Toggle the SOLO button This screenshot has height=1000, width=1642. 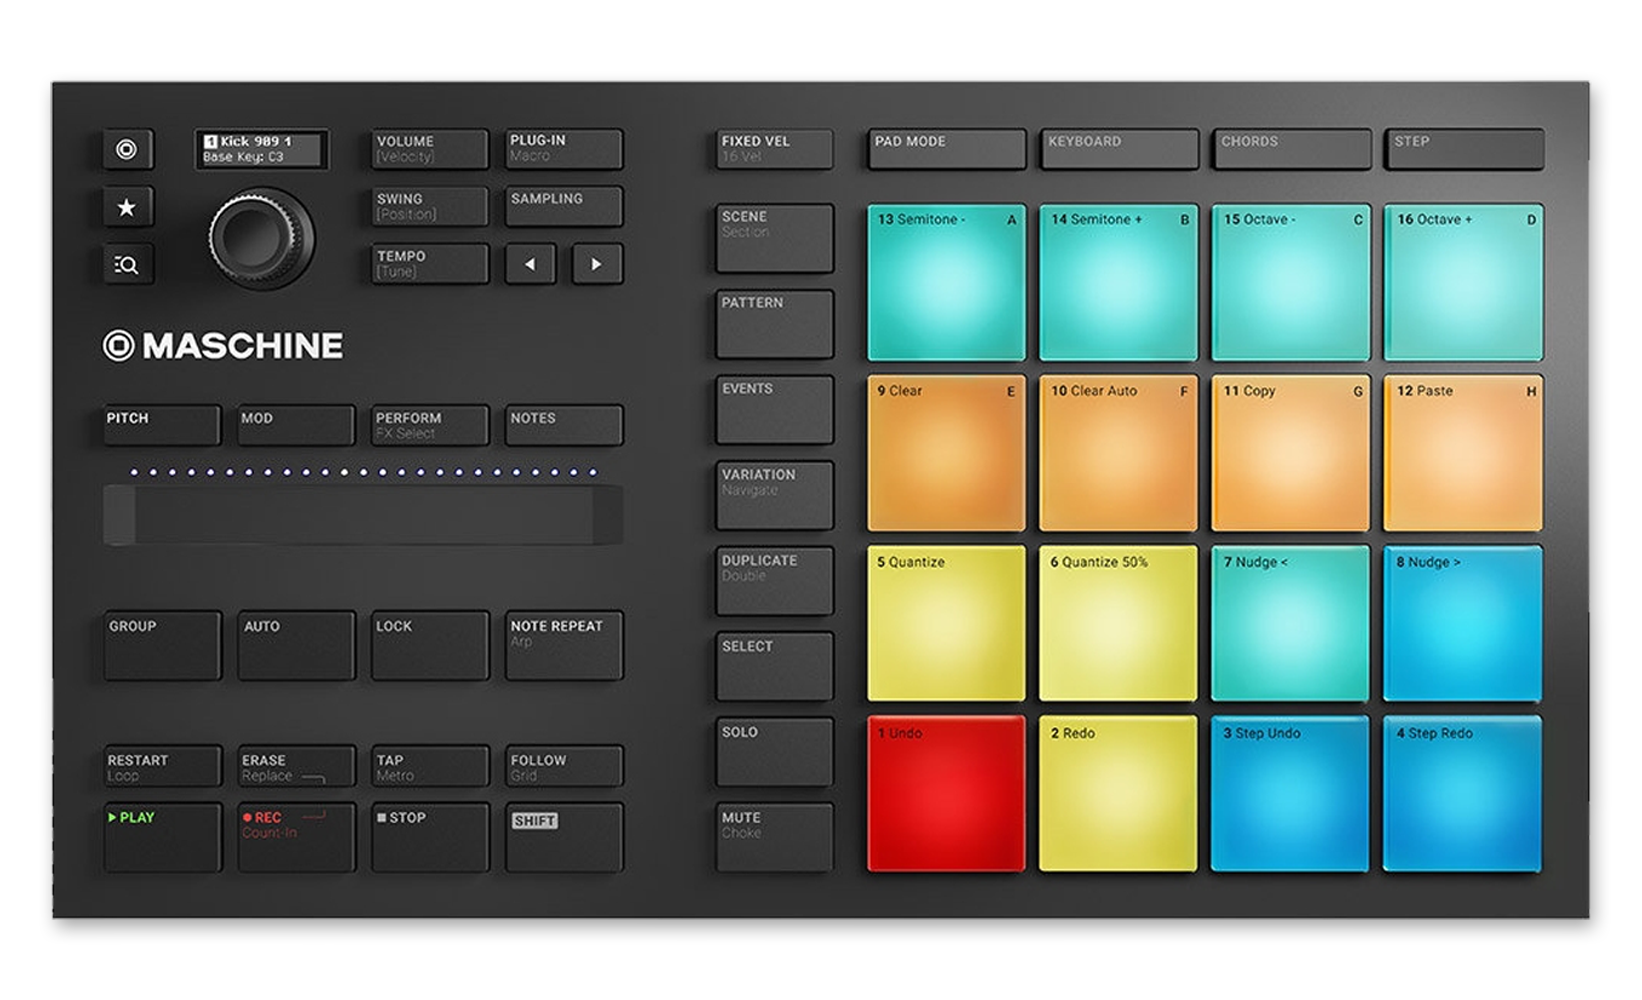point(775,752)
